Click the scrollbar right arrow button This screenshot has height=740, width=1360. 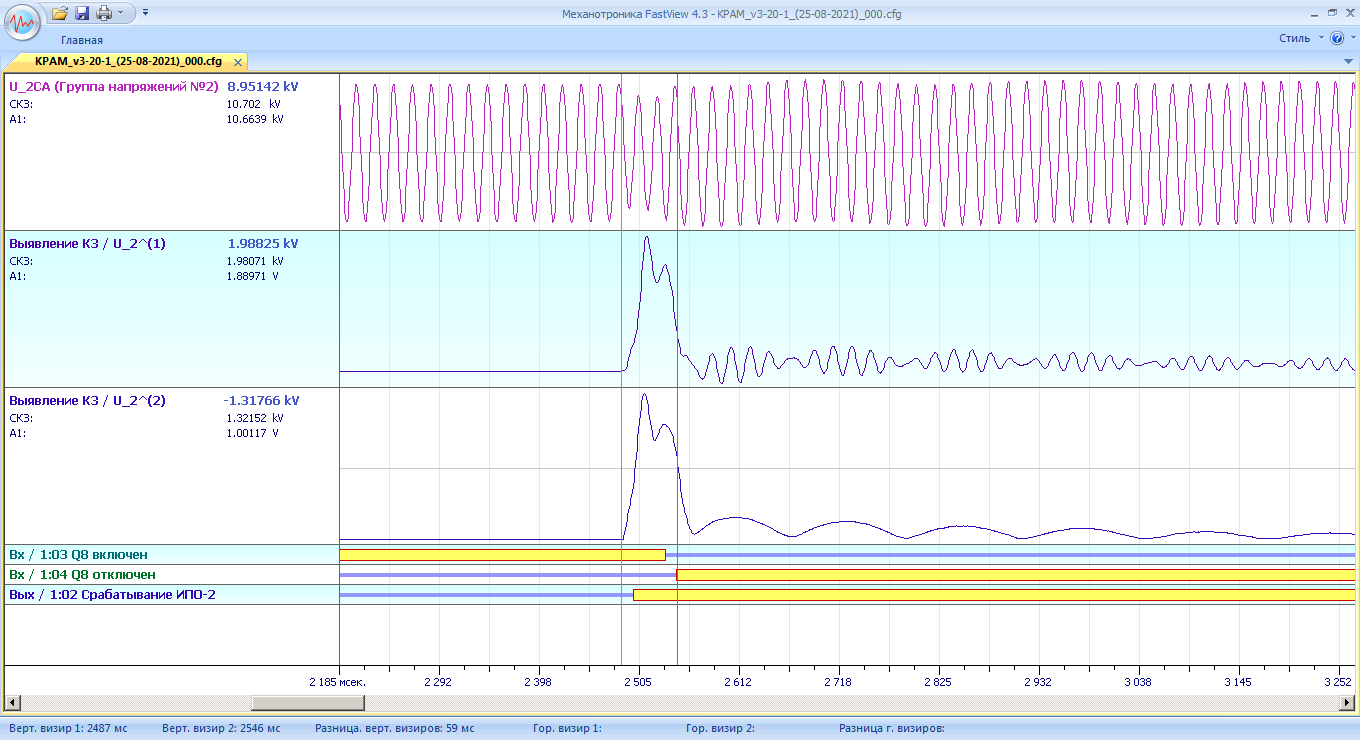coord(1347,703)
